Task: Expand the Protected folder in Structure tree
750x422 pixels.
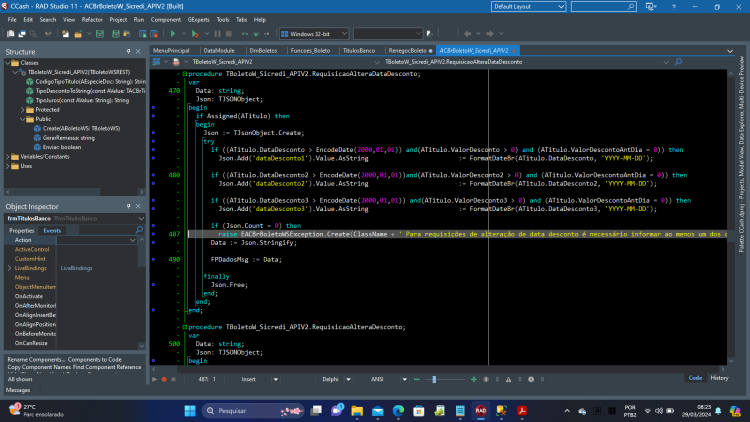Action: pyautogui.click(x=22, y=110)
